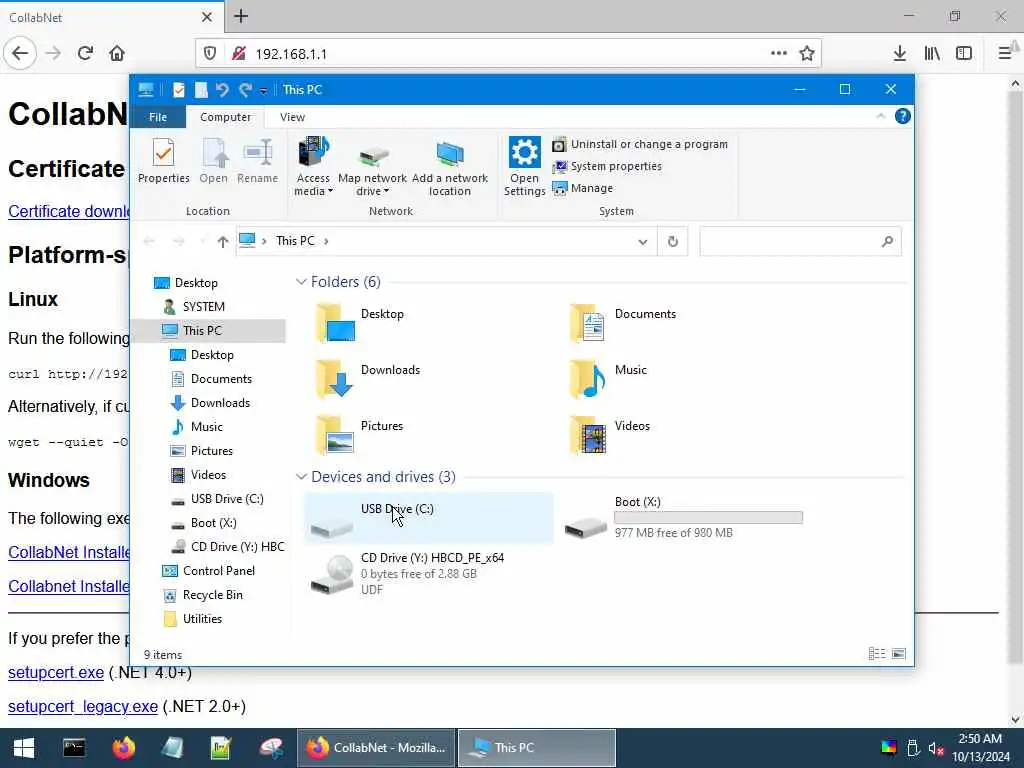Click Add a network location
The width and height of the screenshot is (1024, 768).
tap(449, 167)
